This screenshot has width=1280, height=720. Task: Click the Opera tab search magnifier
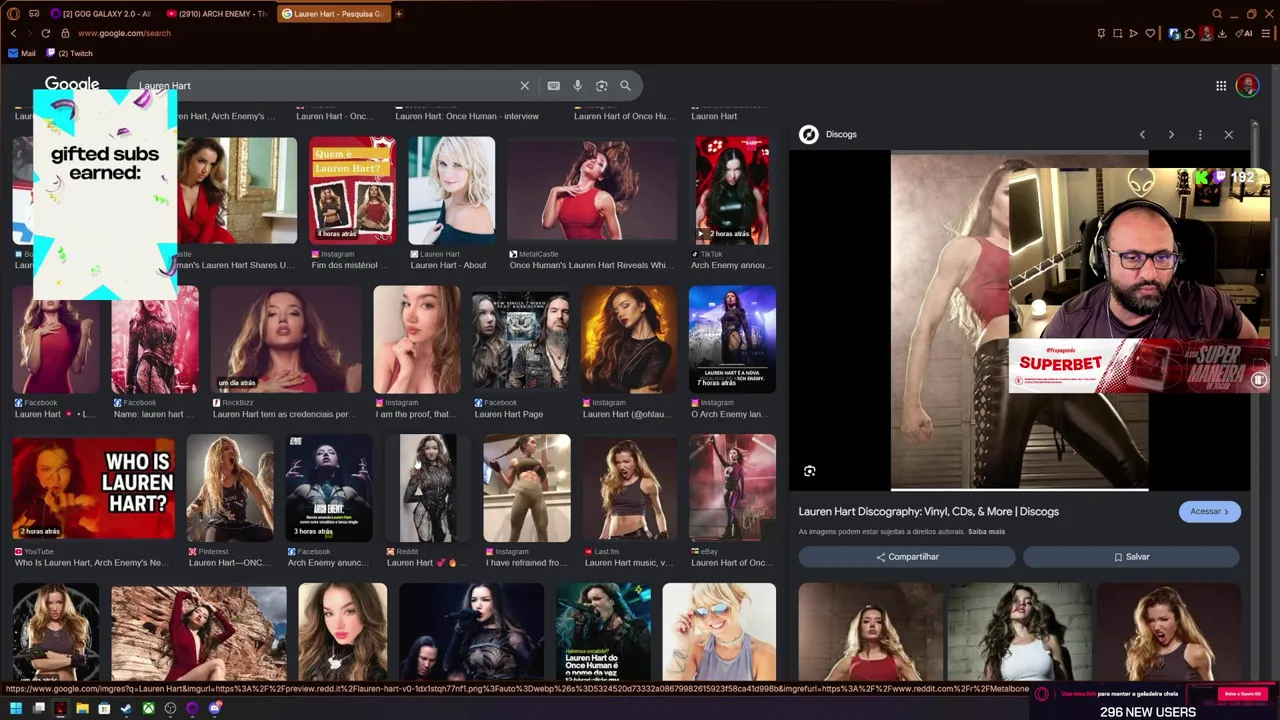tap(1217, 14)
